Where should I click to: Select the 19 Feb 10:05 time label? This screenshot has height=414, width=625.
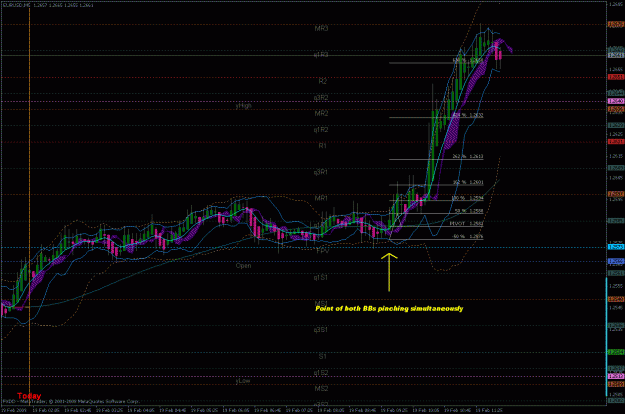pyautogui.click(x=426, y=410)
